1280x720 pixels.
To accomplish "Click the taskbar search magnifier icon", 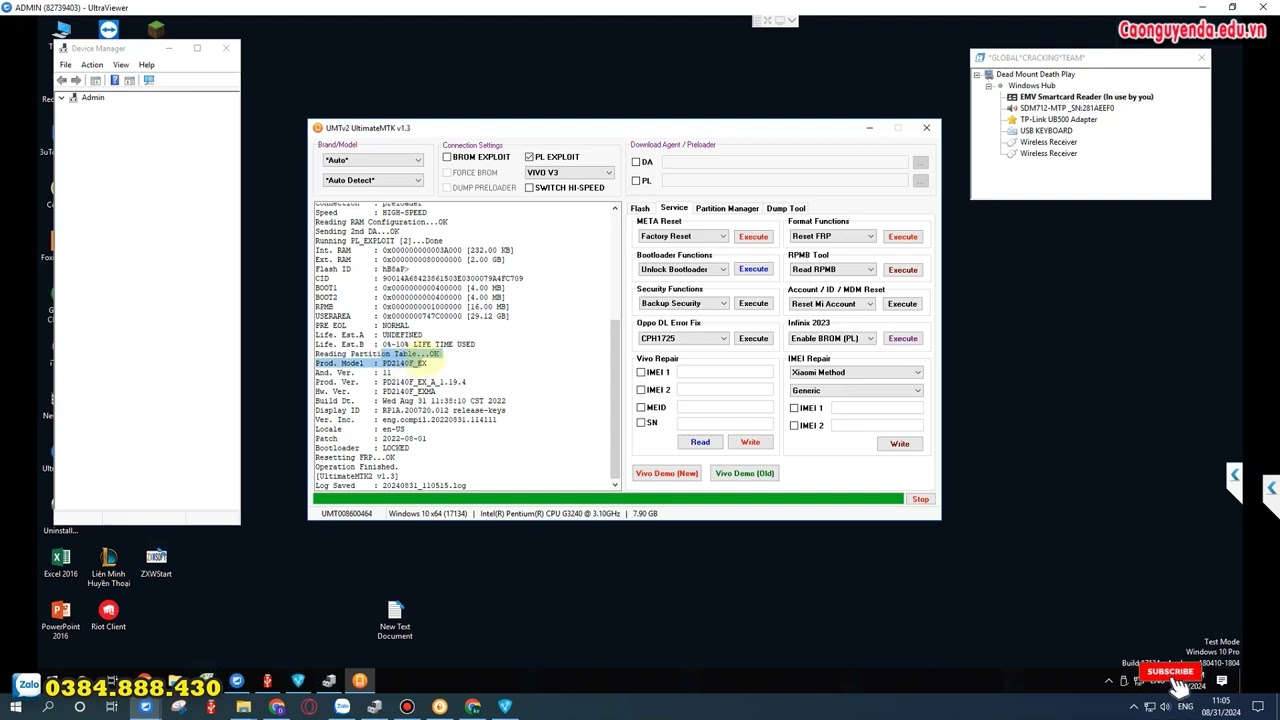I will (x=47, y=707).
